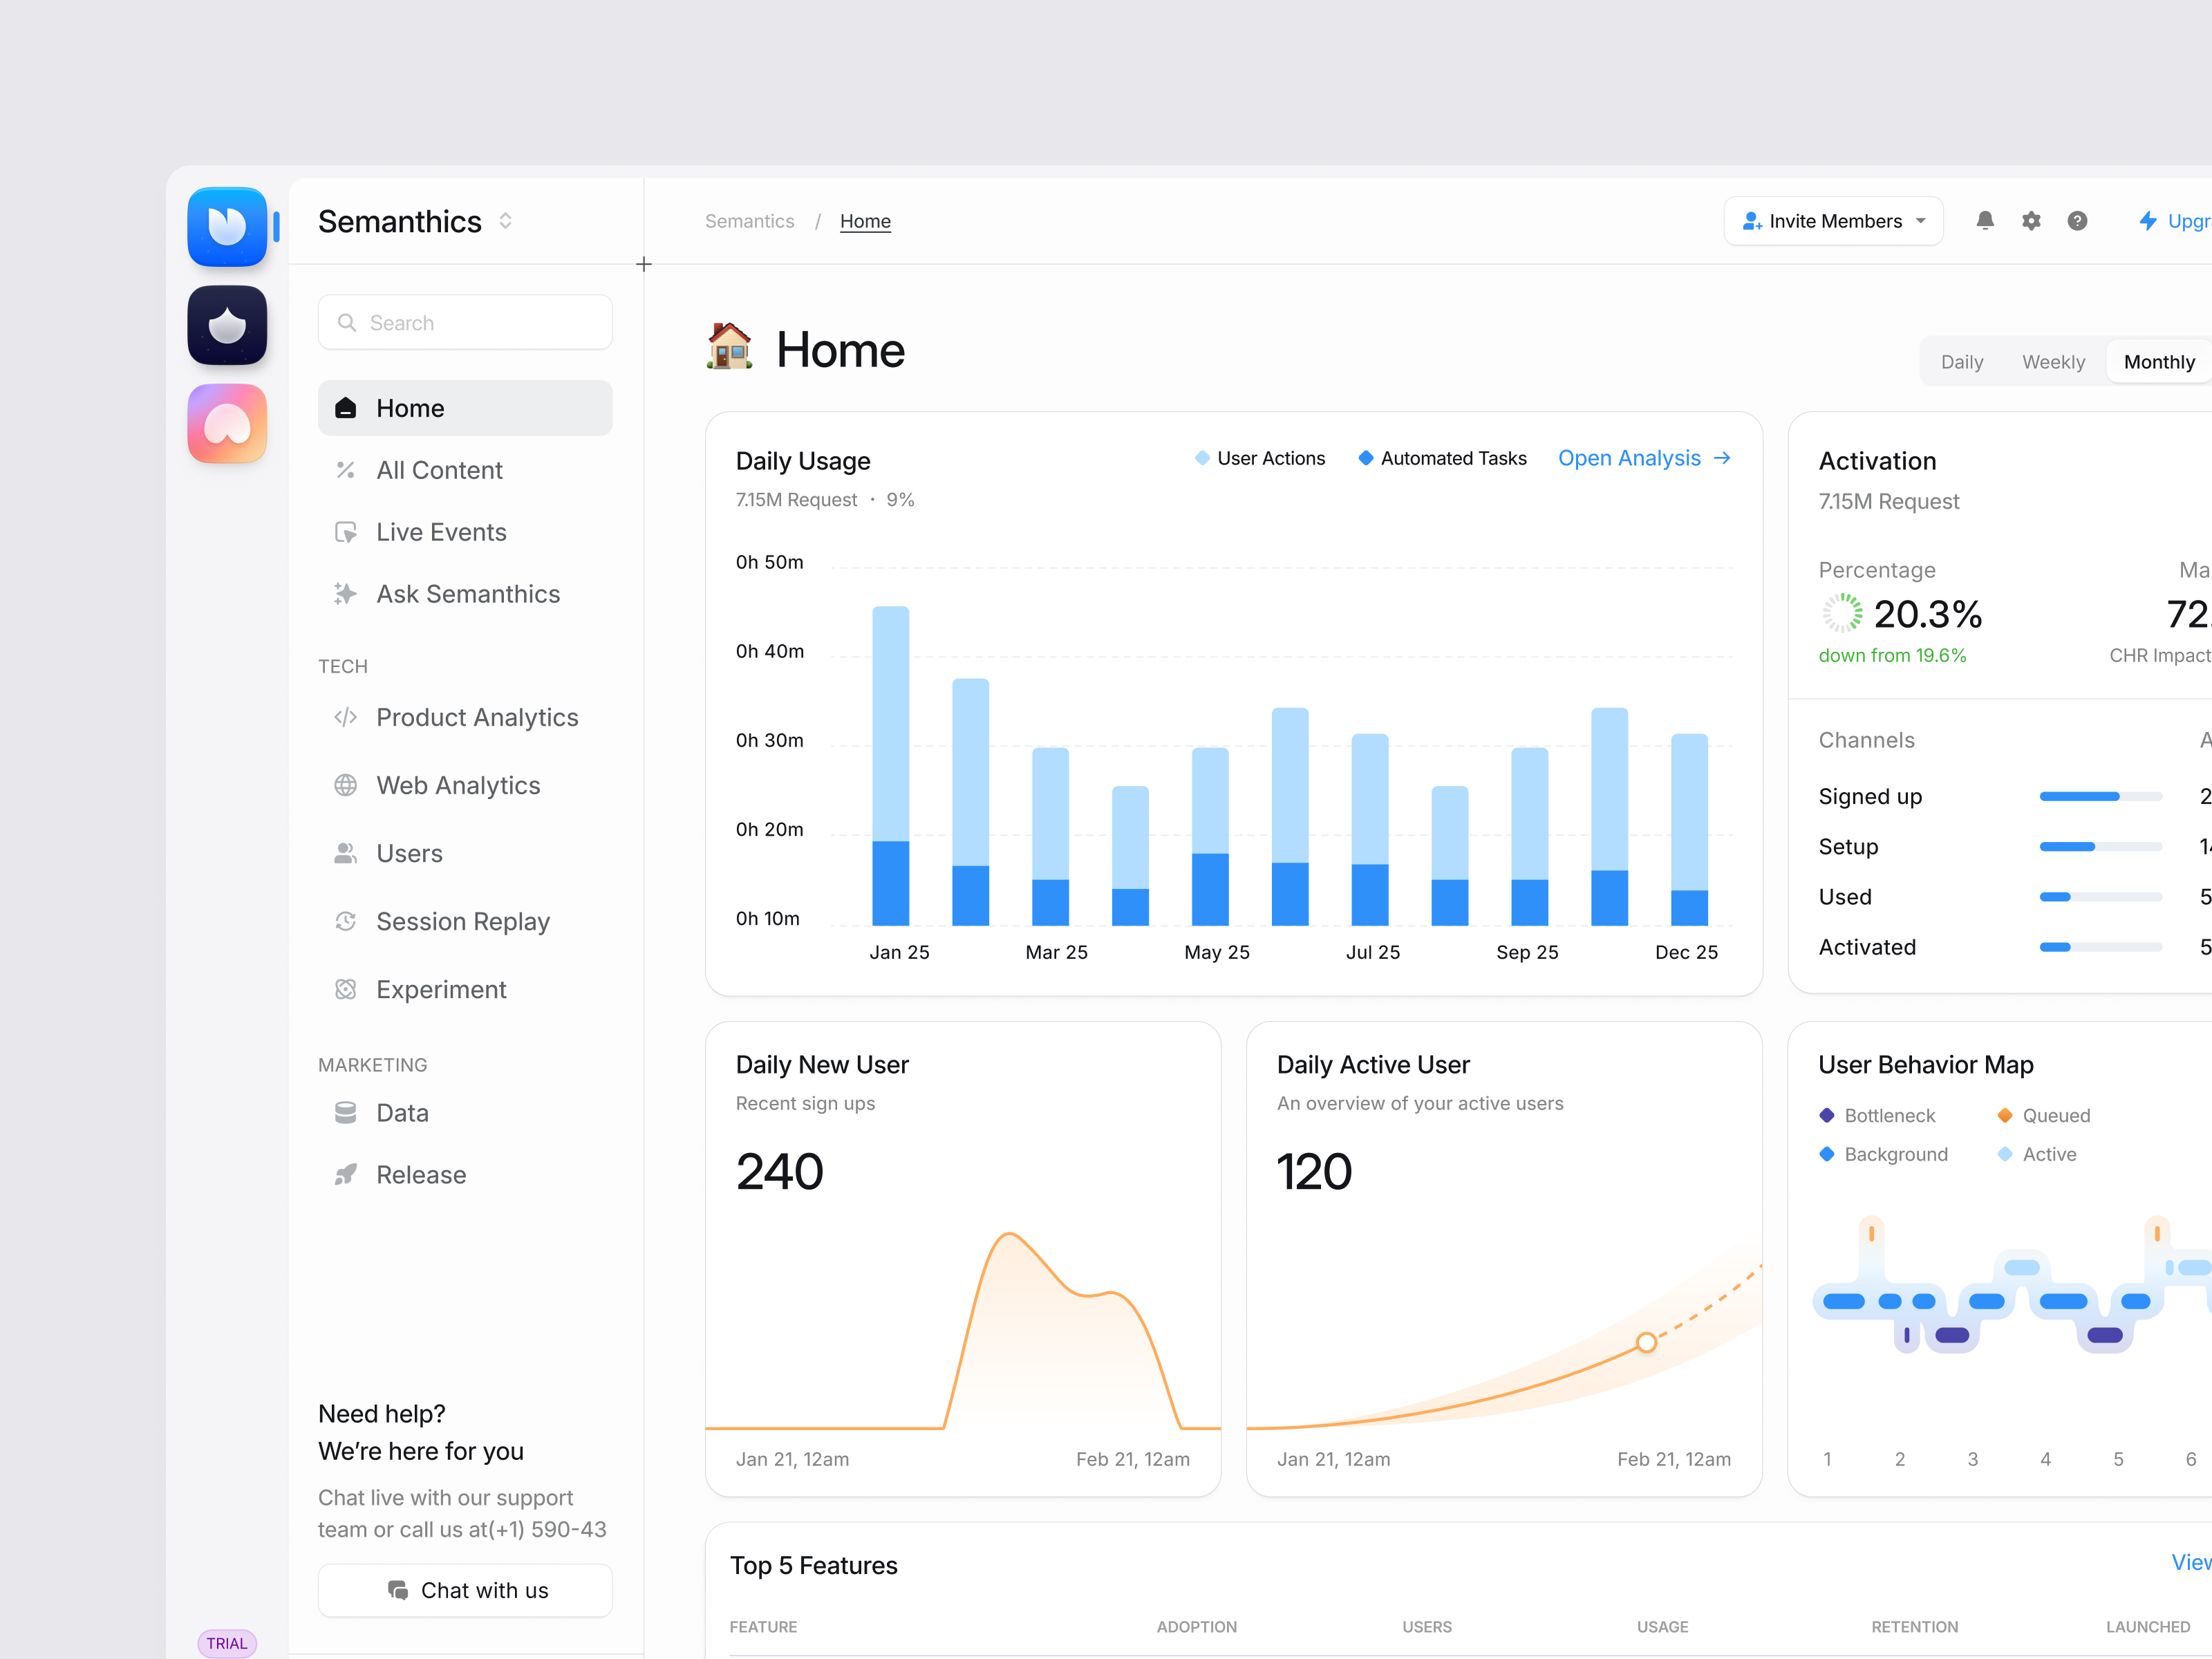
Task: Expand the Semanthics workspace switcher
Action: pos(506,221)
